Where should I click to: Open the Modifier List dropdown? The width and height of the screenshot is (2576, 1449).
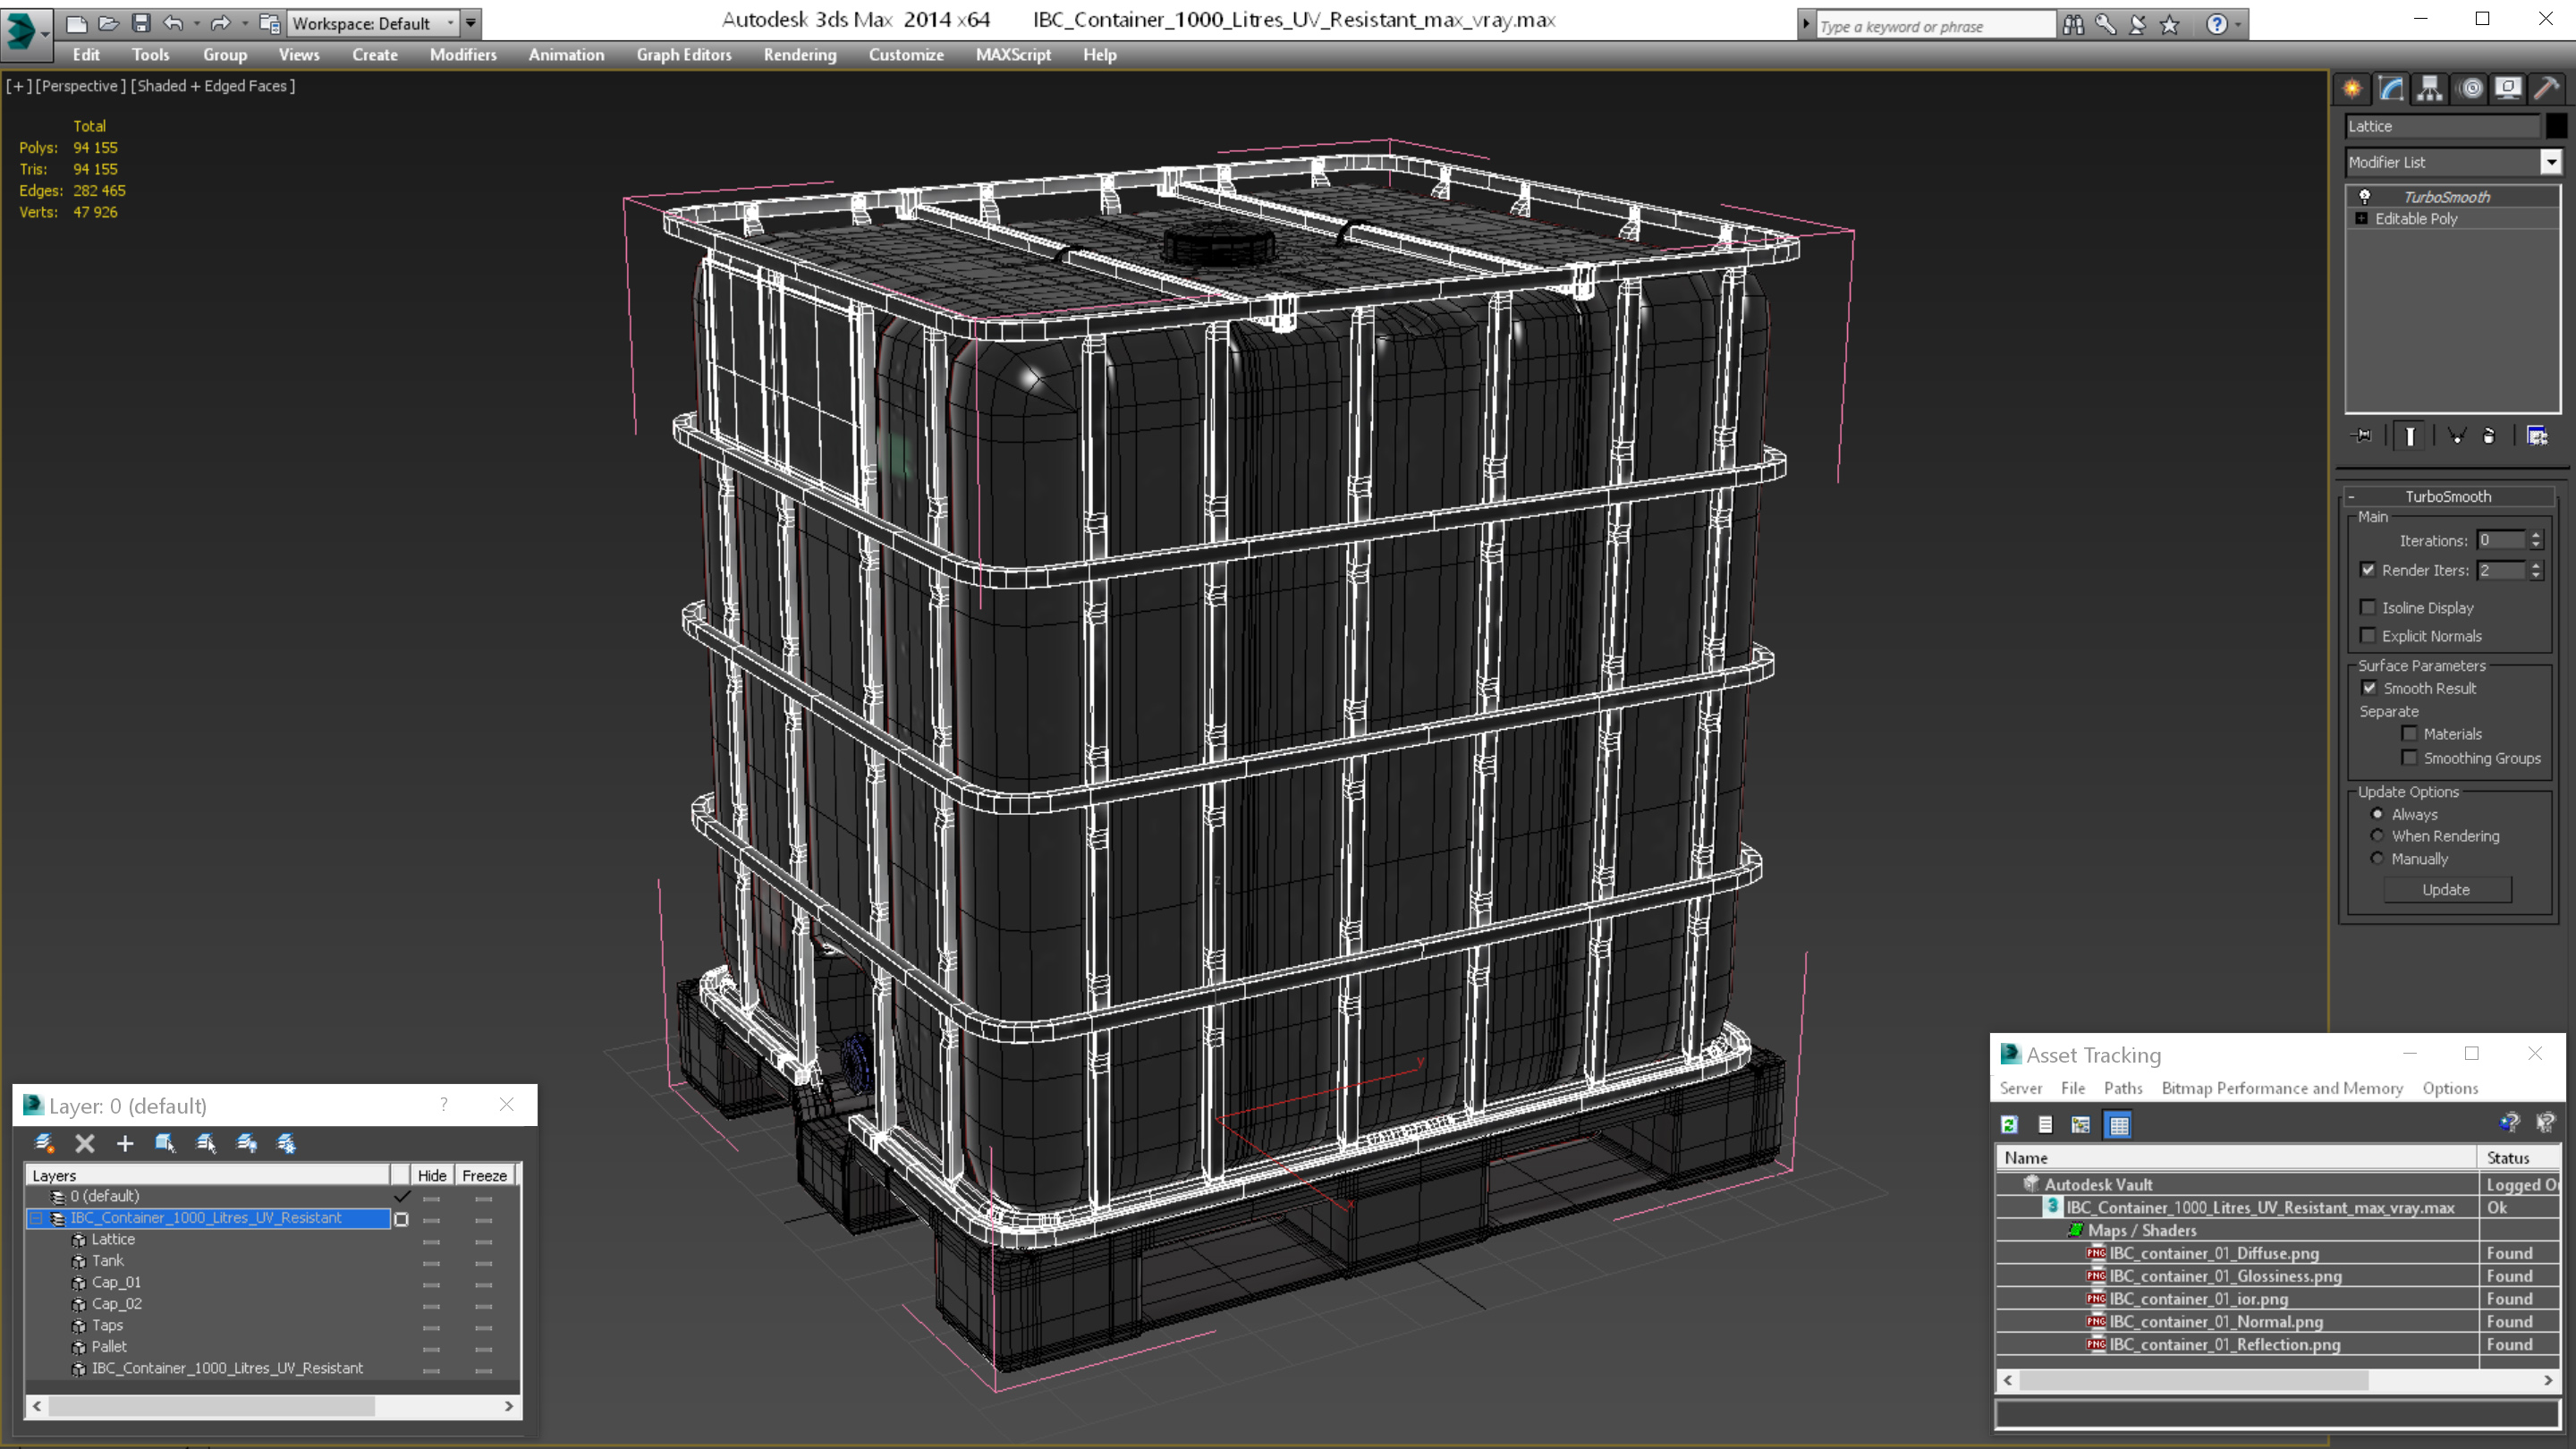[2551, 162]
